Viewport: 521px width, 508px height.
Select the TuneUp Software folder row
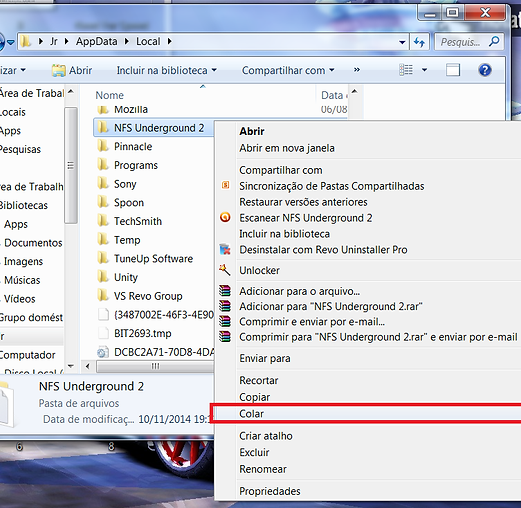pos(154,258)
